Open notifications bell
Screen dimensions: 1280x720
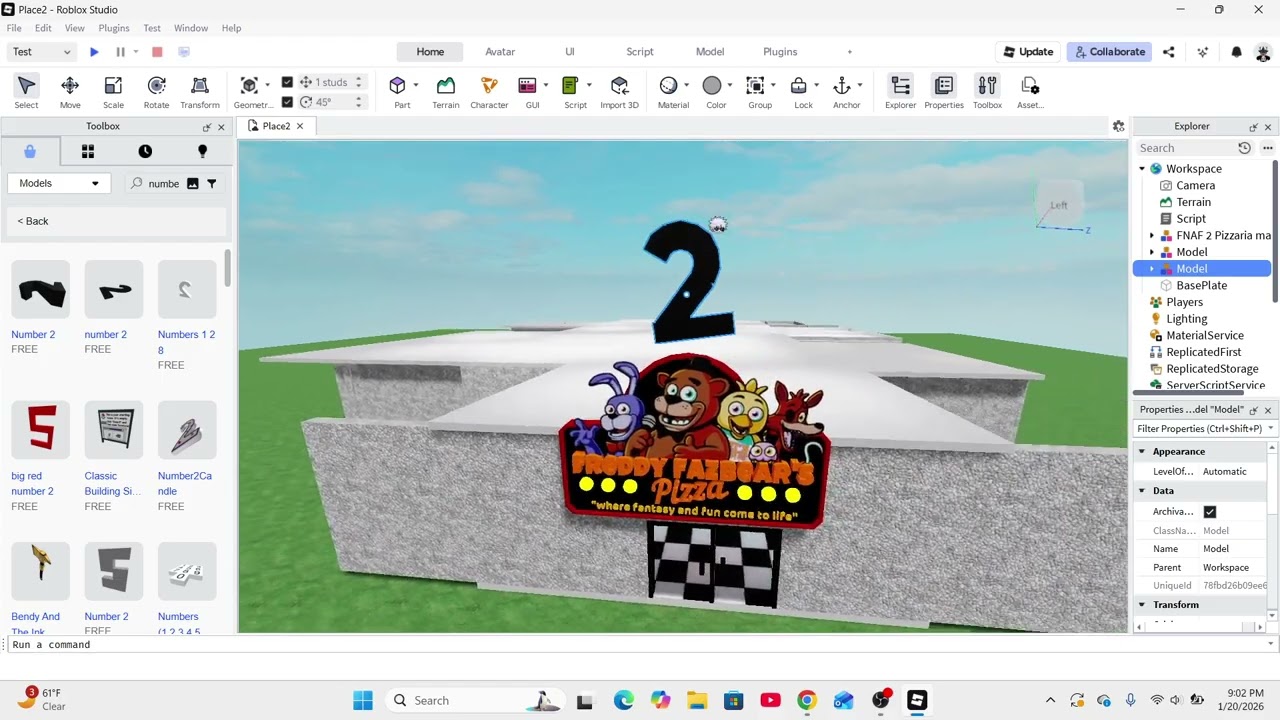pos(1236,52)
